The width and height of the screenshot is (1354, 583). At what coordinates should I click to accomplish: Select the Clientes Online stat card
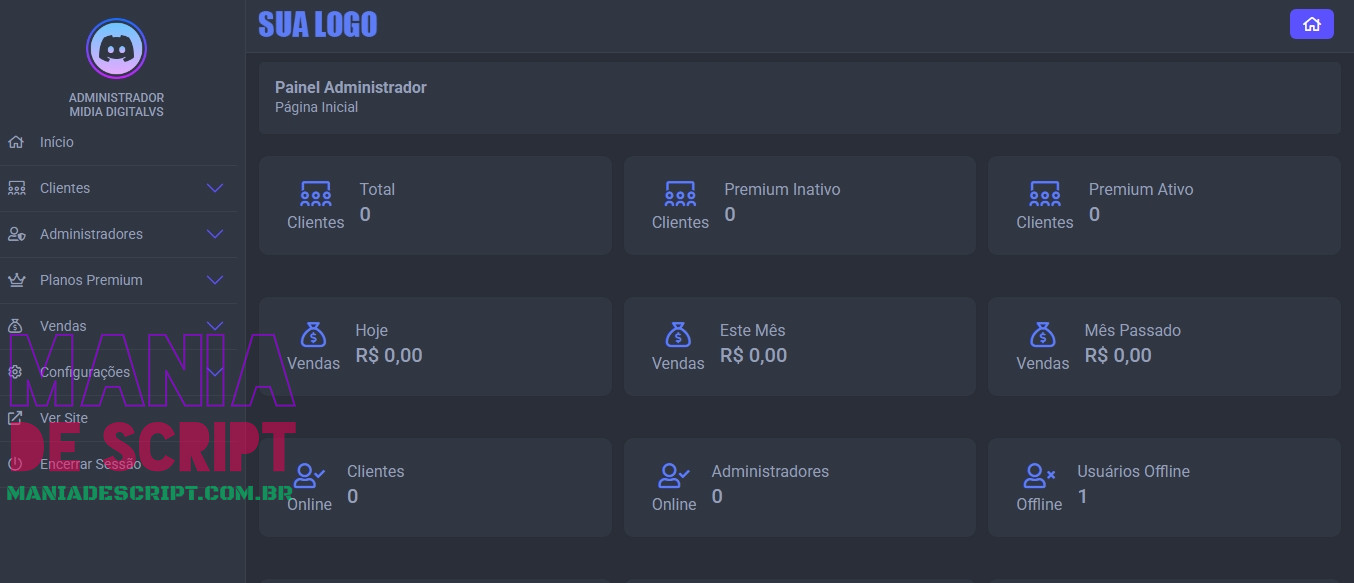click(x=434, y=487)
